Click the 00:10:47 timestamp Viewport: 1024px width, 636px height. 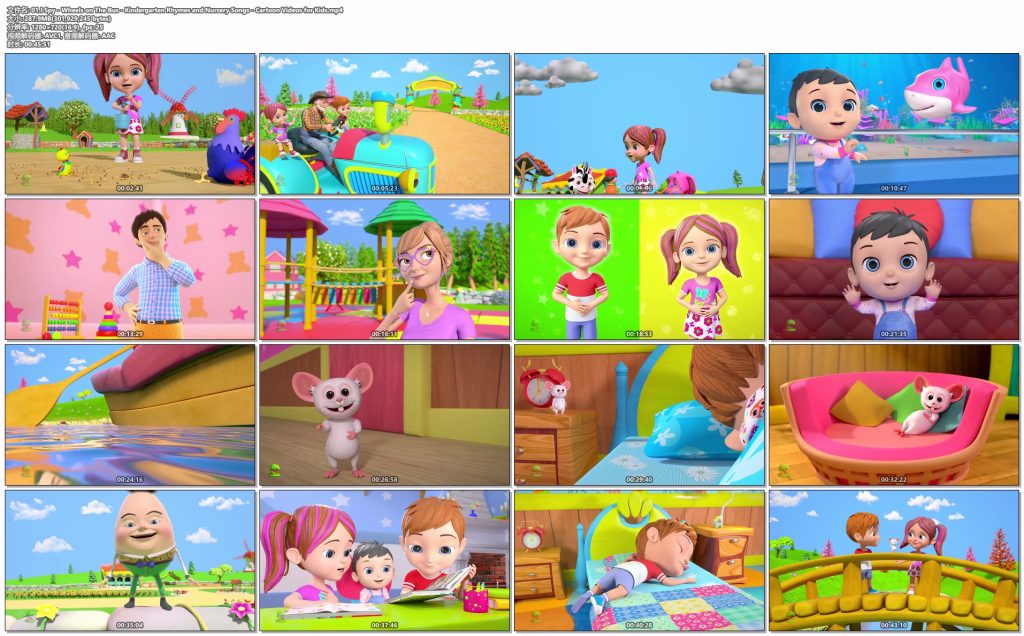[893, 188]
